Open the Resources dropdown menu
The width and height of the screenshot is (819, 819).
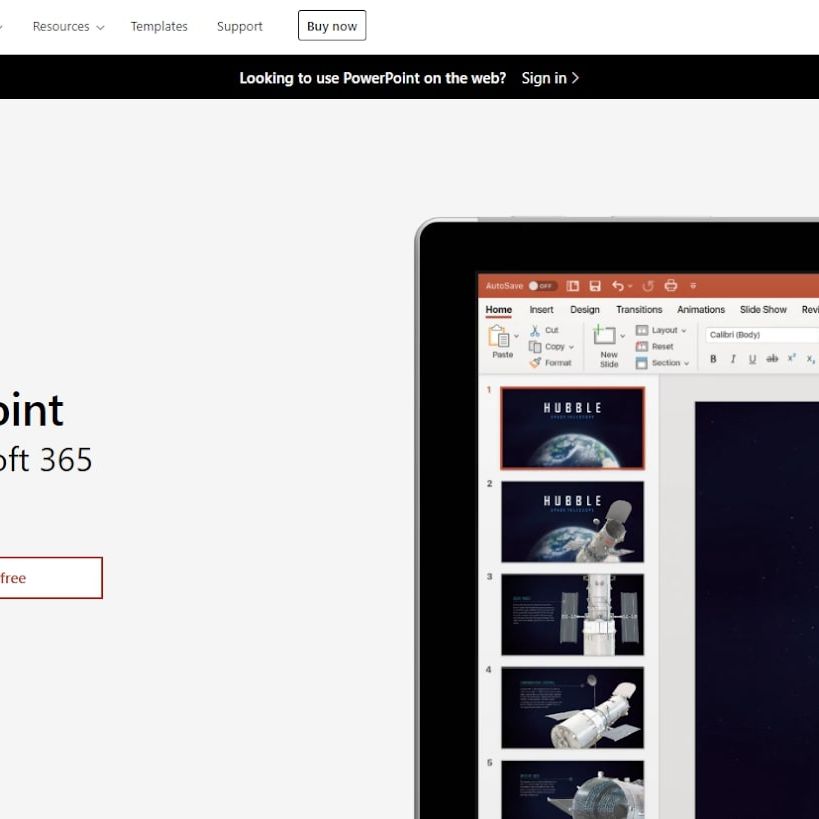click(x=68, y=26)
